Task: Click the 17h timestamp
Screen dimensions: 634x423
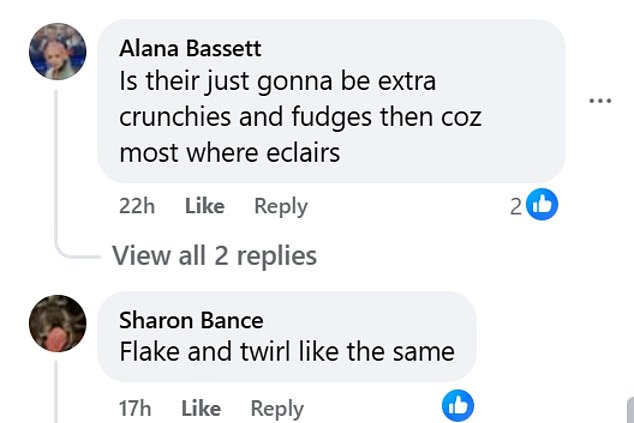Action: 135,408
